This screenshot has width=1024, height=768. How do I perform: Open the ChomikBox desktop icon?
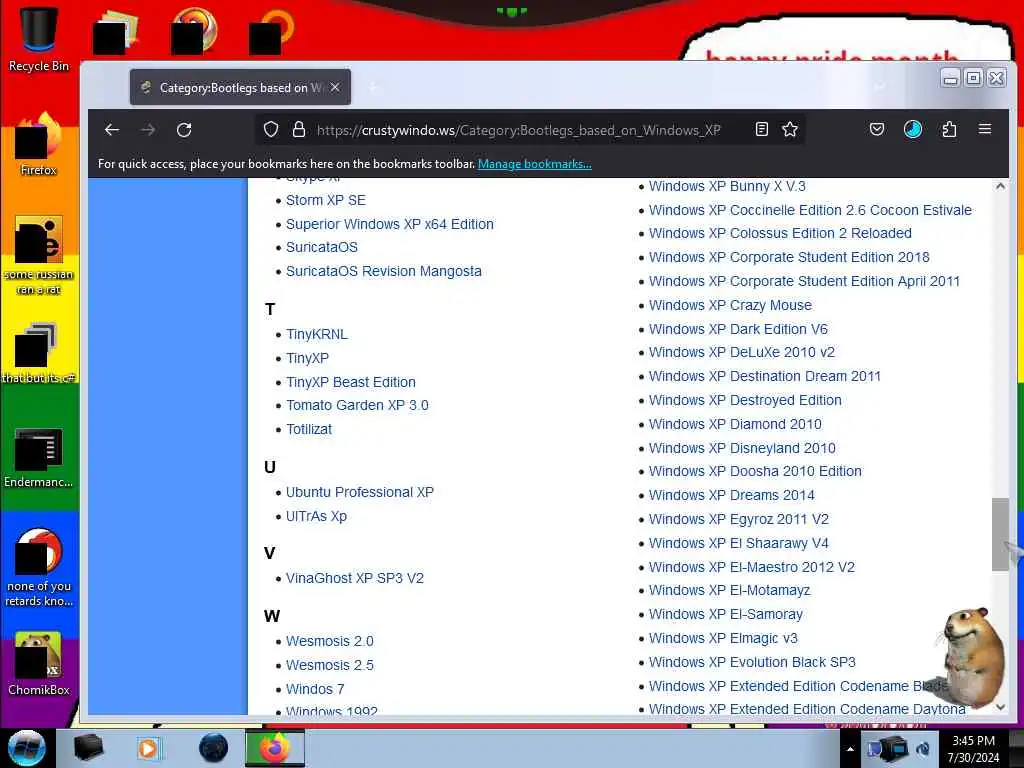pos(39,664)
